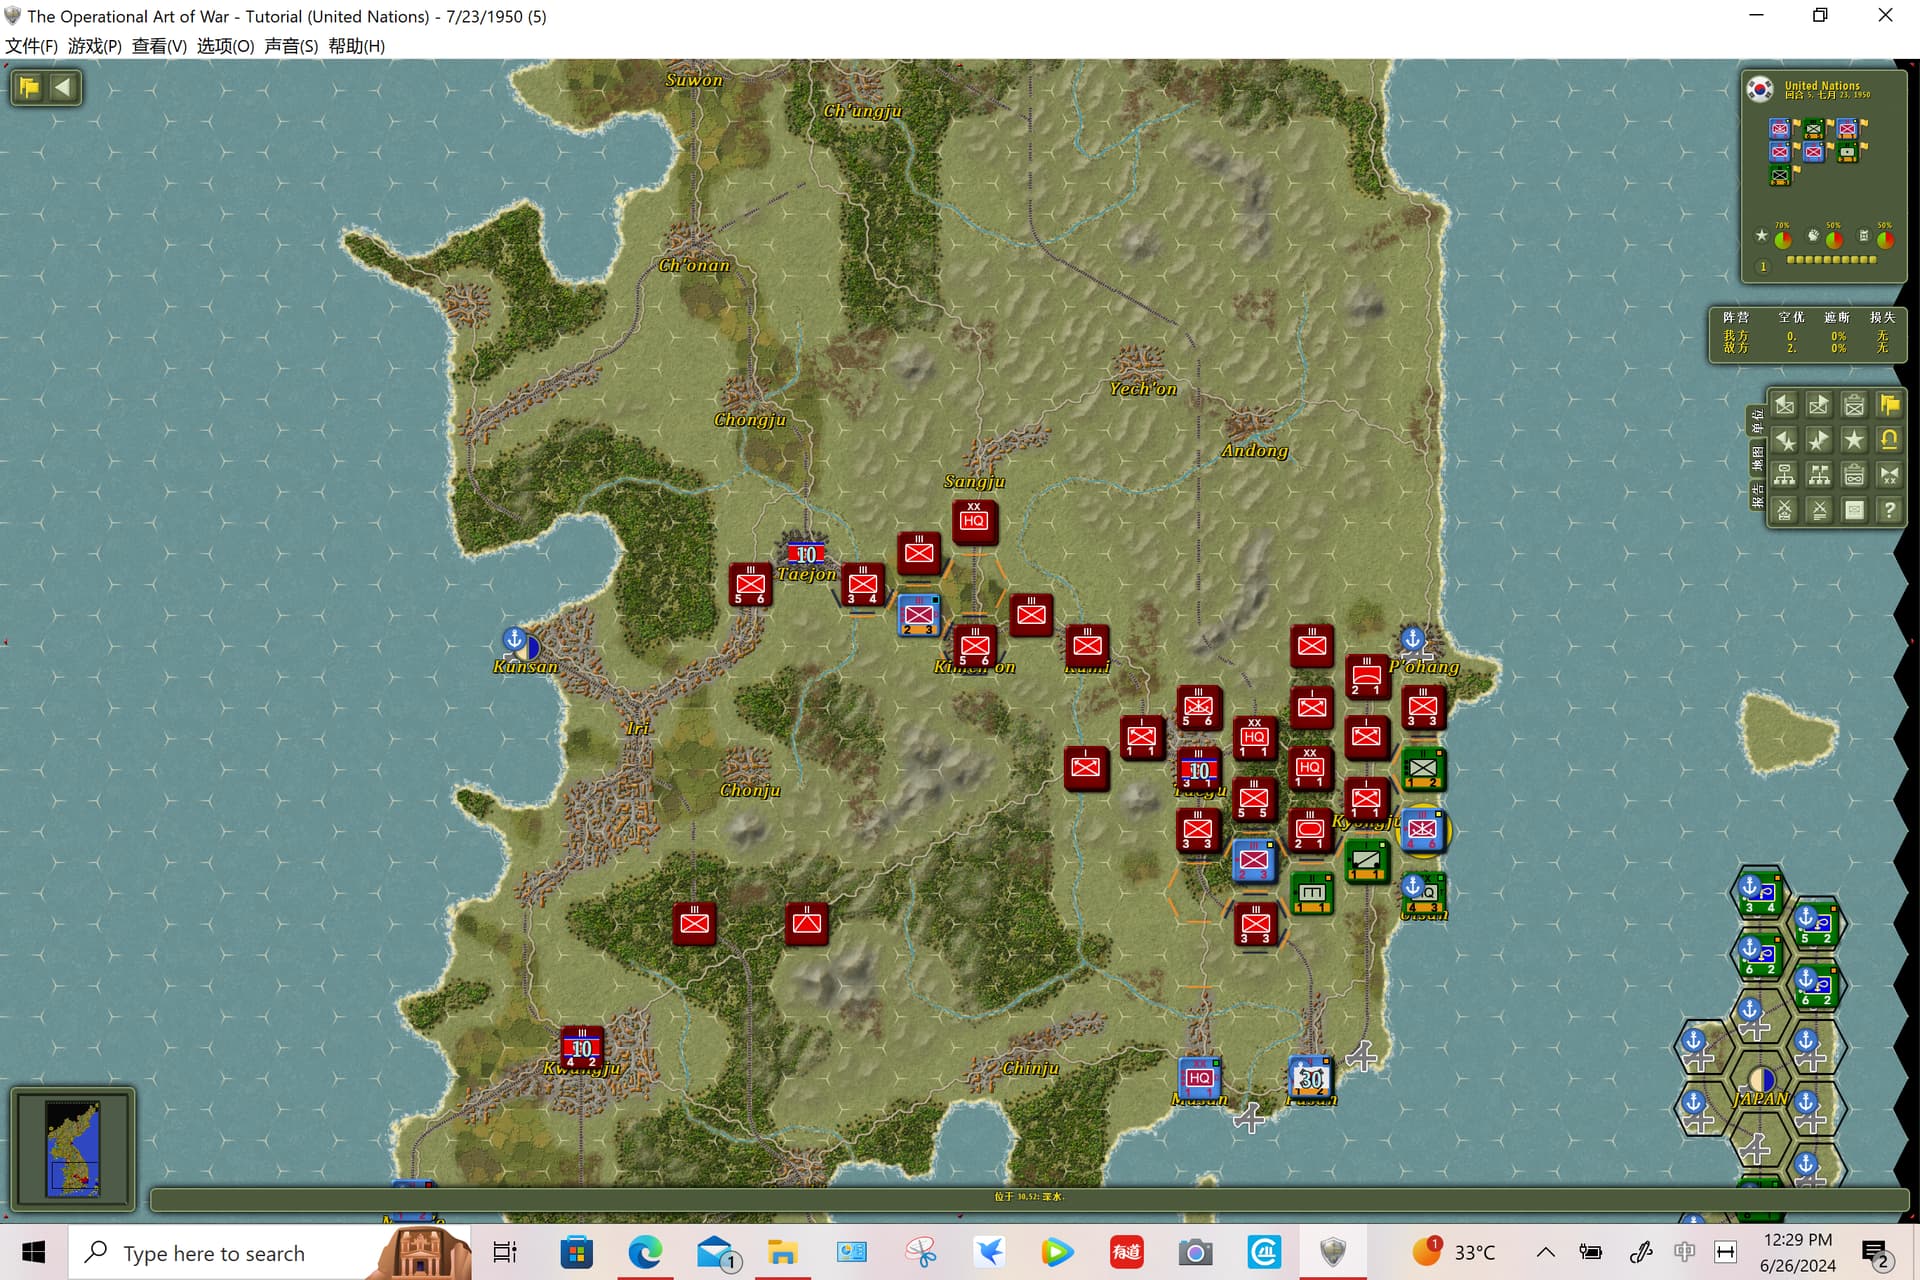Open the Windows Start menu
Image resolution: width=1920 pixels, height=1280 pixels.
(x=33, y=1253)
